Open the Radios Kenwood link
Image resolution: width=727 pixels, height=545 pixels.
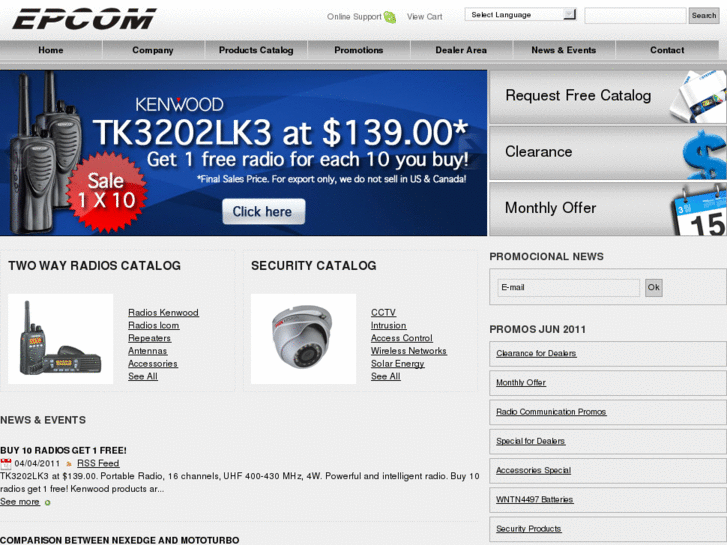(x=164, y=313)
